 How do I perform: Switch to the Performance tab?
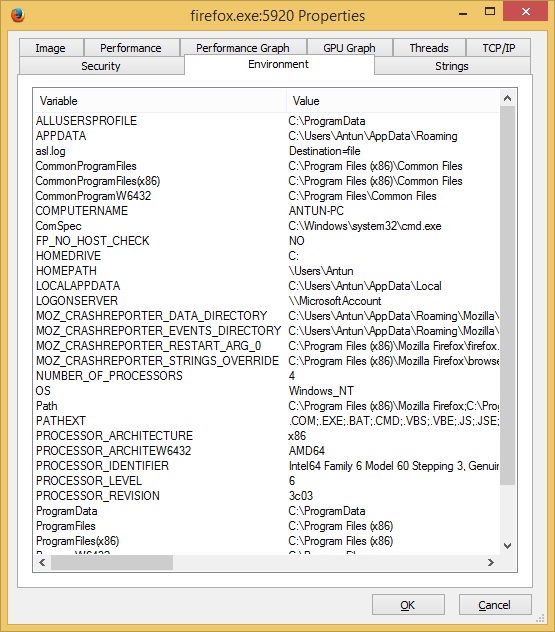pos(131,48)
